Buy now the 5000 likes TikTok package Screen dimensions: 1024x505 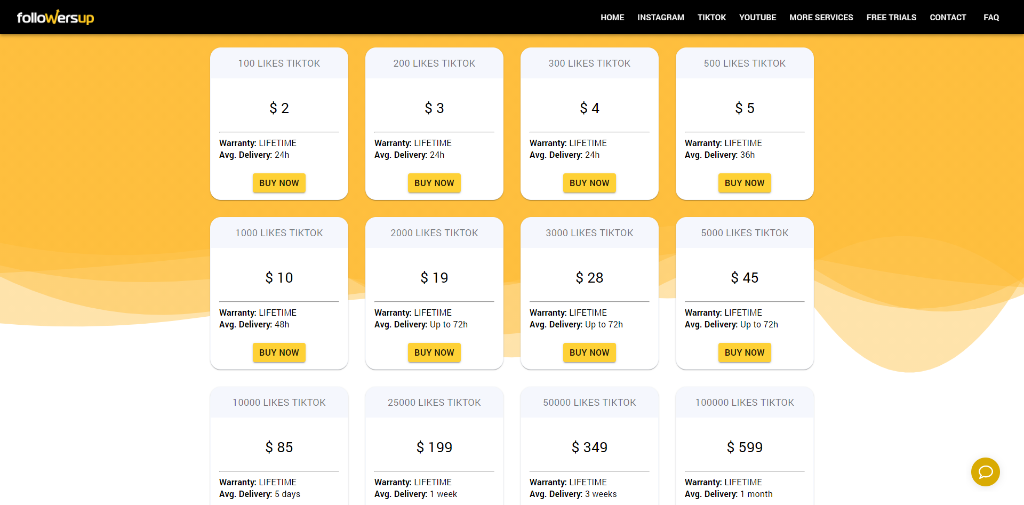[x=744, y=352]
